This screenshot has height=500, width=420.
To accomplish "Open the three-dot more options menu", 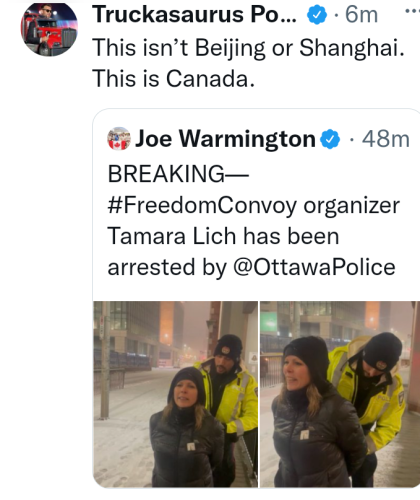I will pyautogui.click(x=413, y=11).
